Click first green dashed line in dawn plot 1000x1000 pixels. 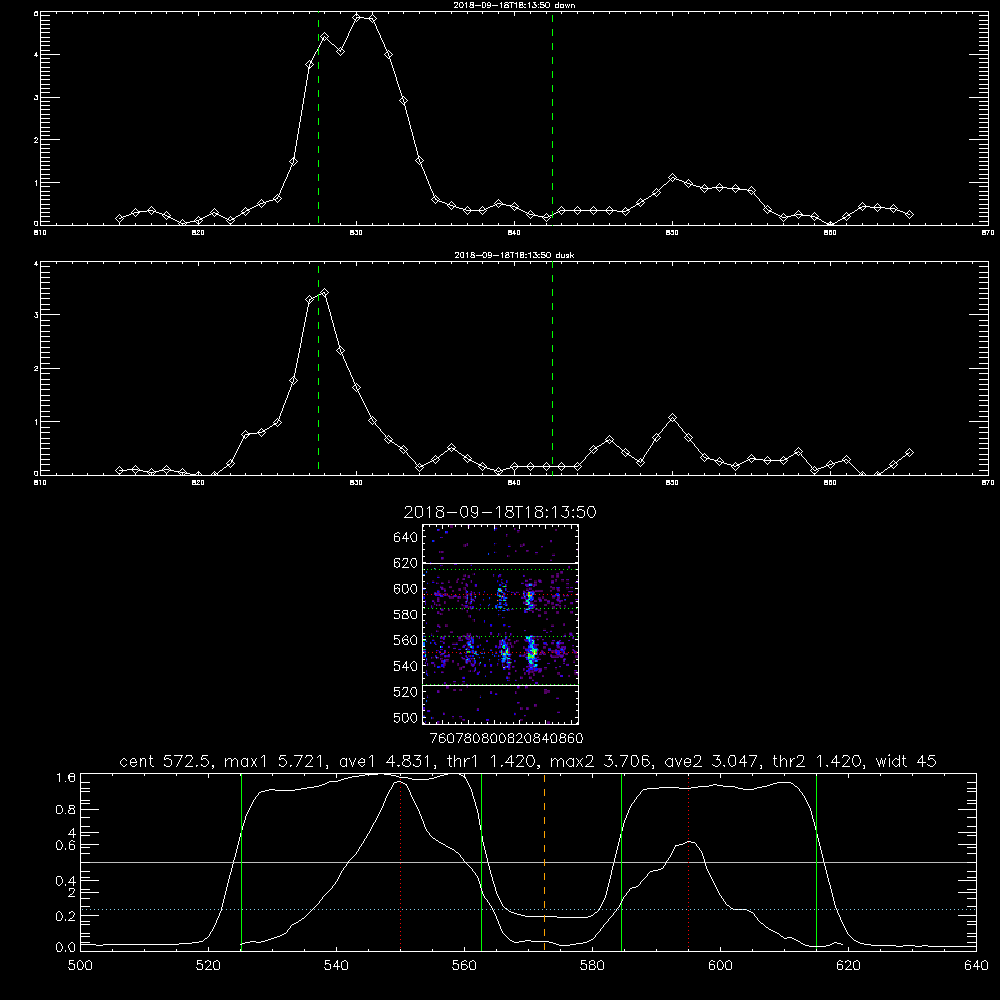tap(319, 118)
